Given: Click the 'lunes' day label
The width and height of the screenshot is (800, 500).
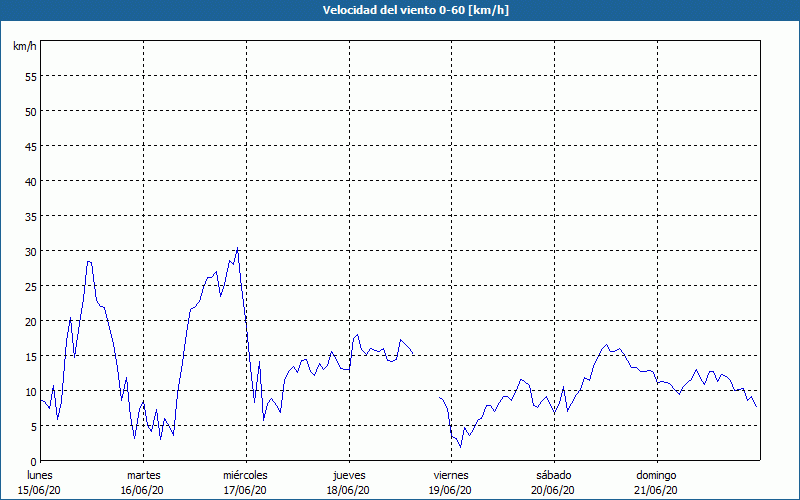Looking at the screenshot, I should (40, 475).
